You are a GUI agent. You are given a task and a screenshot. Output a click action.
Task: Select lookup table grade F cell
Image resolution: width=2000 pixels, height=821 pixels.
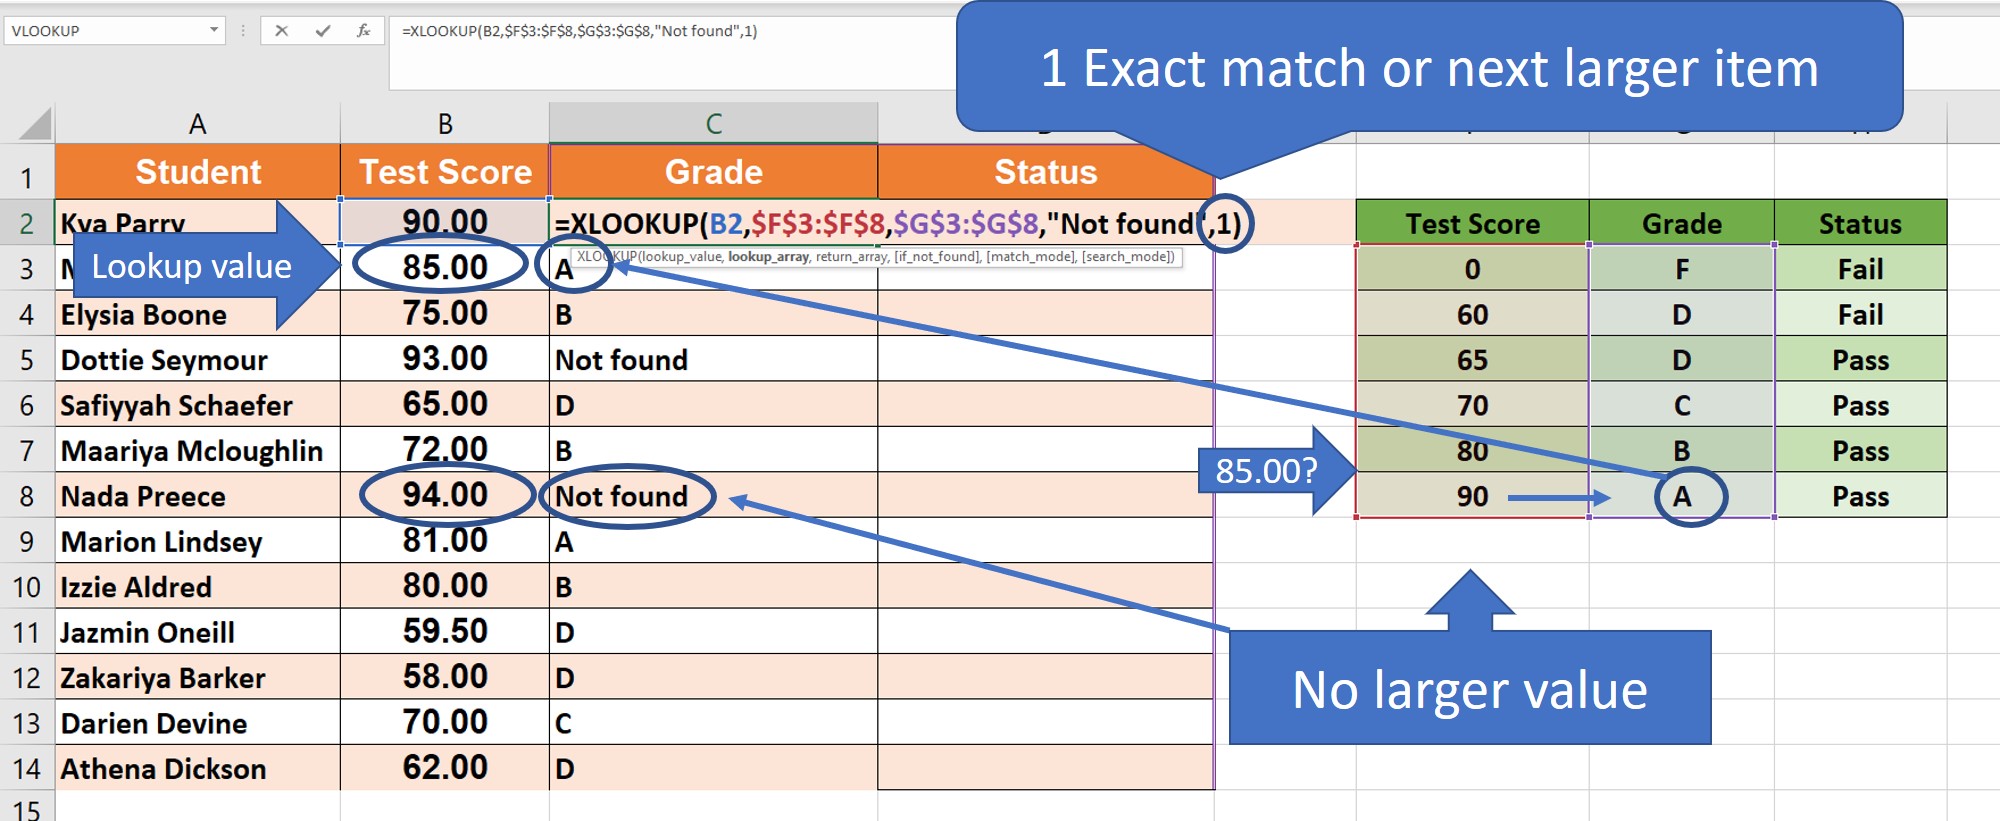[x=1682, y=269]
